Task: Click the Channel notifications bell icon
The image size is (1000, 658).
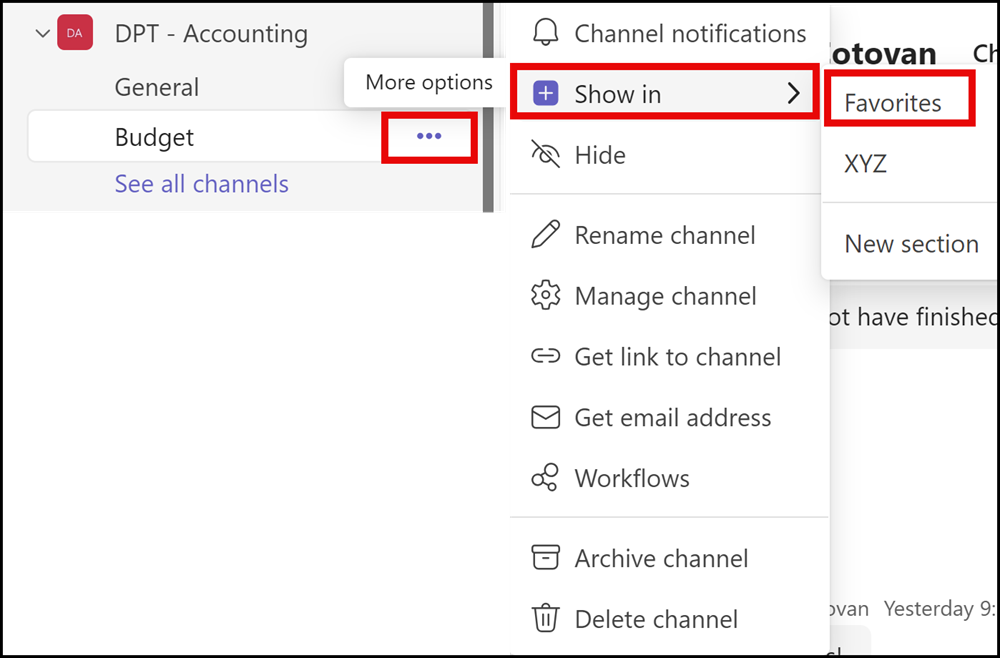Action: (x=545, y=33)
